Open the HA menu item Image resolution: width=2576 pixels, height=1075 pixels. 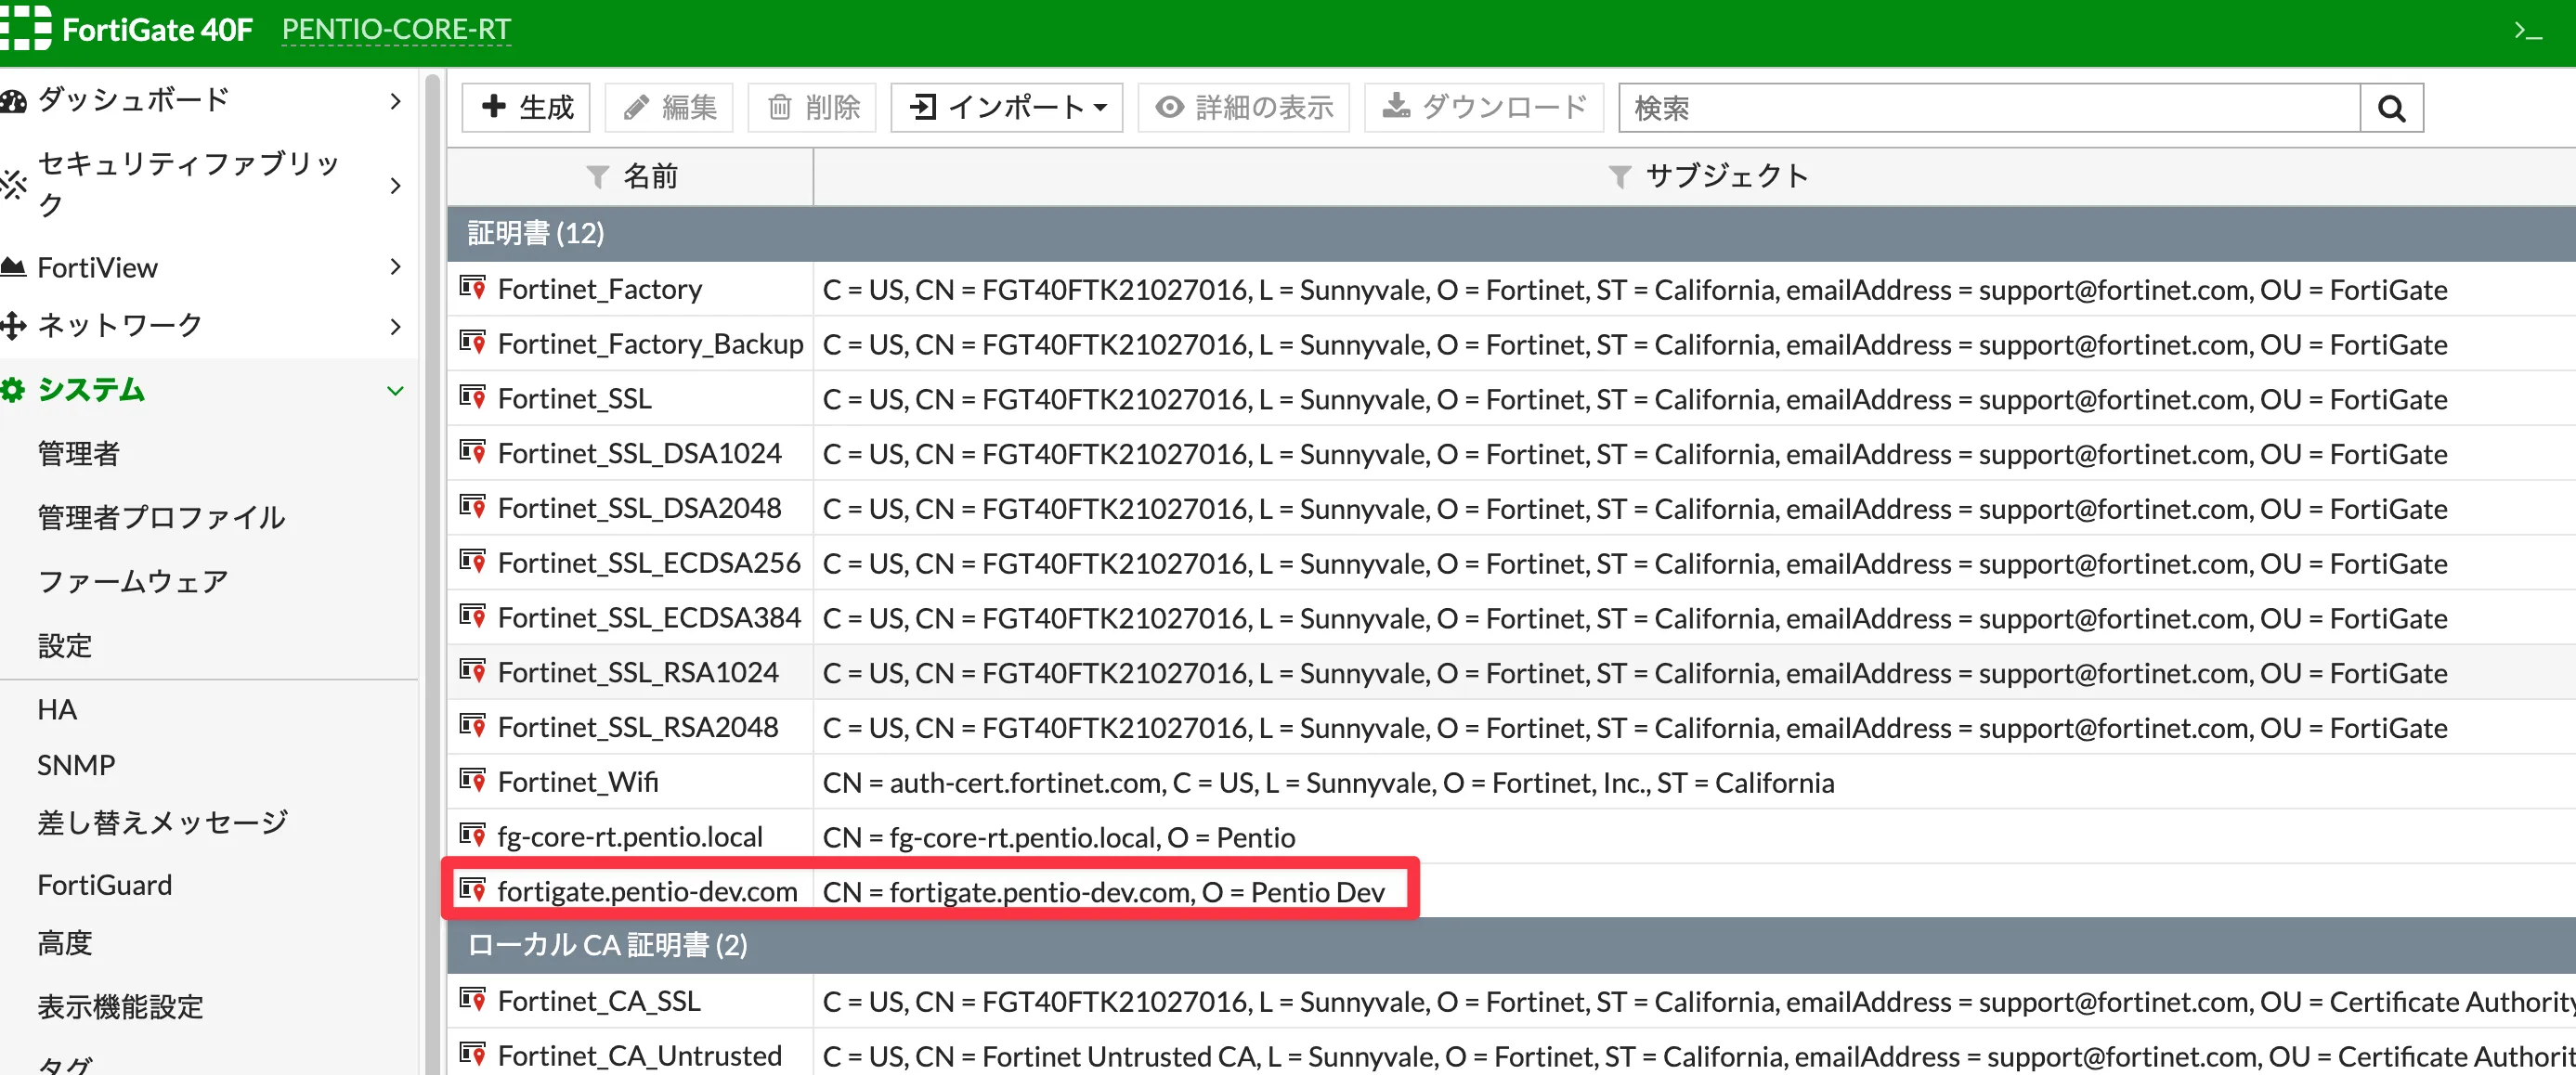pyautogui.click(x=57, y=709)
